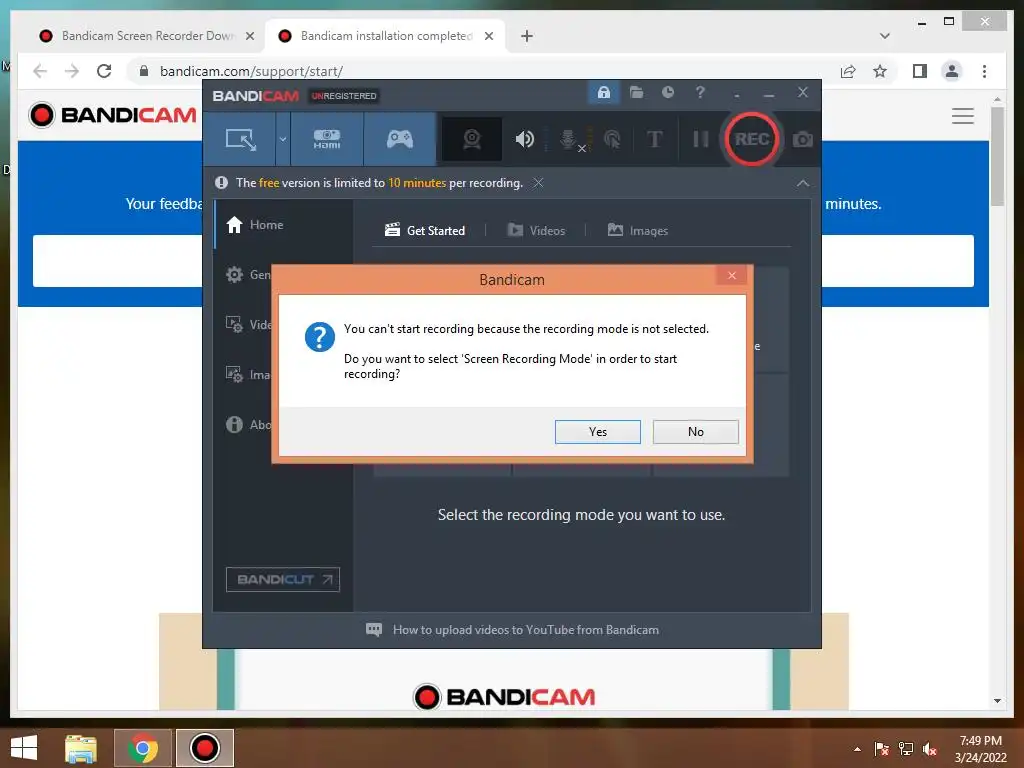Screen dimensions: 1024x768
Task: Toggle the microphone recording icon
Action: [569, 139]
